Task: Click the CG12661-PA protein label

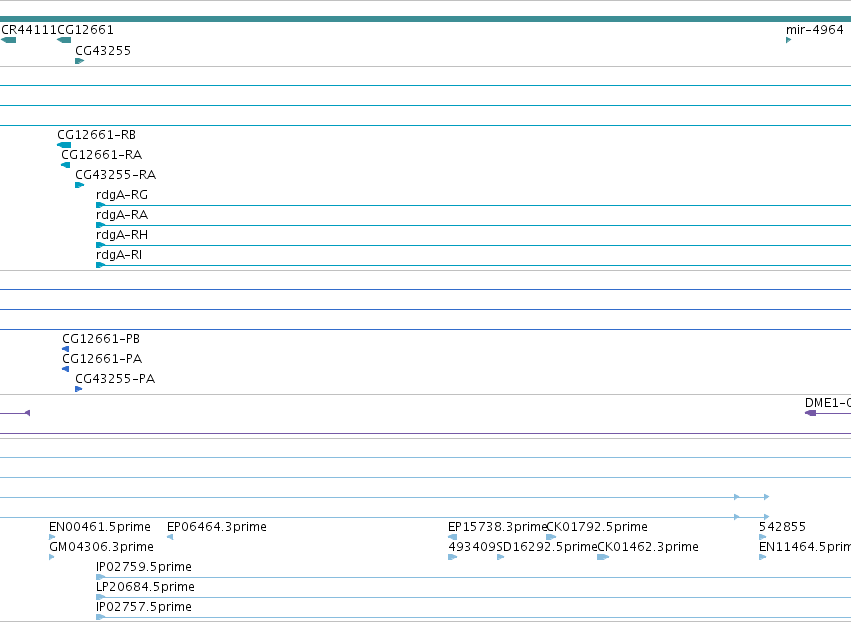Action: pyautogui.click(x=102, y=359)
